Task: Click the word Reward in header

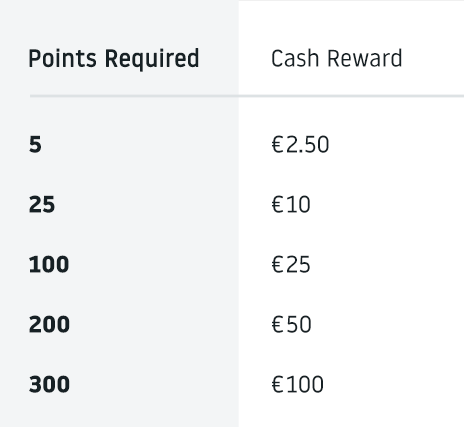Action: click(x=365, y=58)
